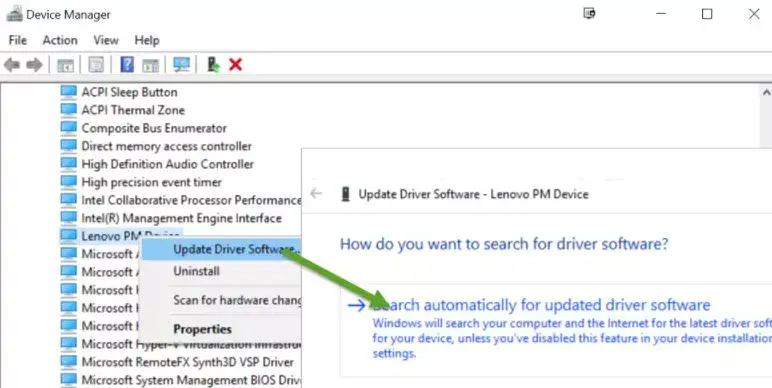The height and width of the screenshot is (388, 772).
Task: Open the Help menu
Action: 147,40
